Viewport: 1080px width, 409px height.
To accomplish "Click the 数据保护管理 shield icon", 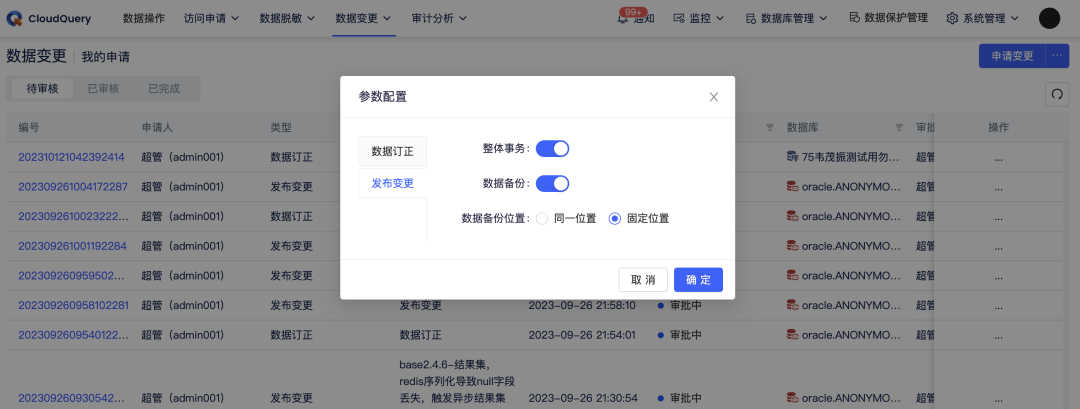I will click(854, 18).
